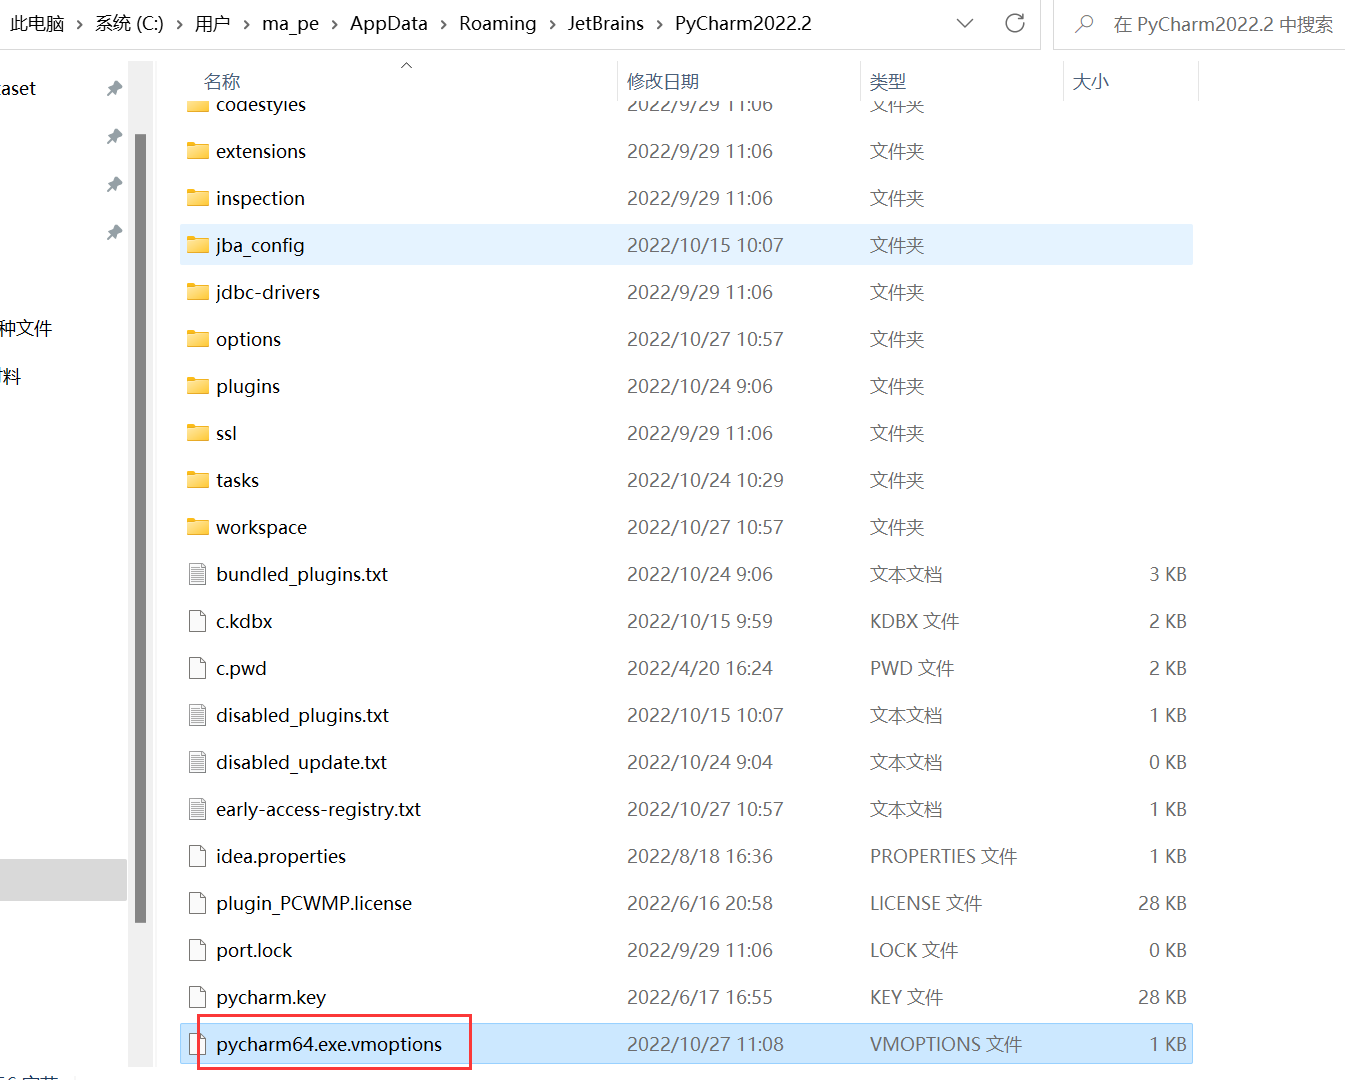
Task: Click the idea.properties file icon
Action: point(198,856)
